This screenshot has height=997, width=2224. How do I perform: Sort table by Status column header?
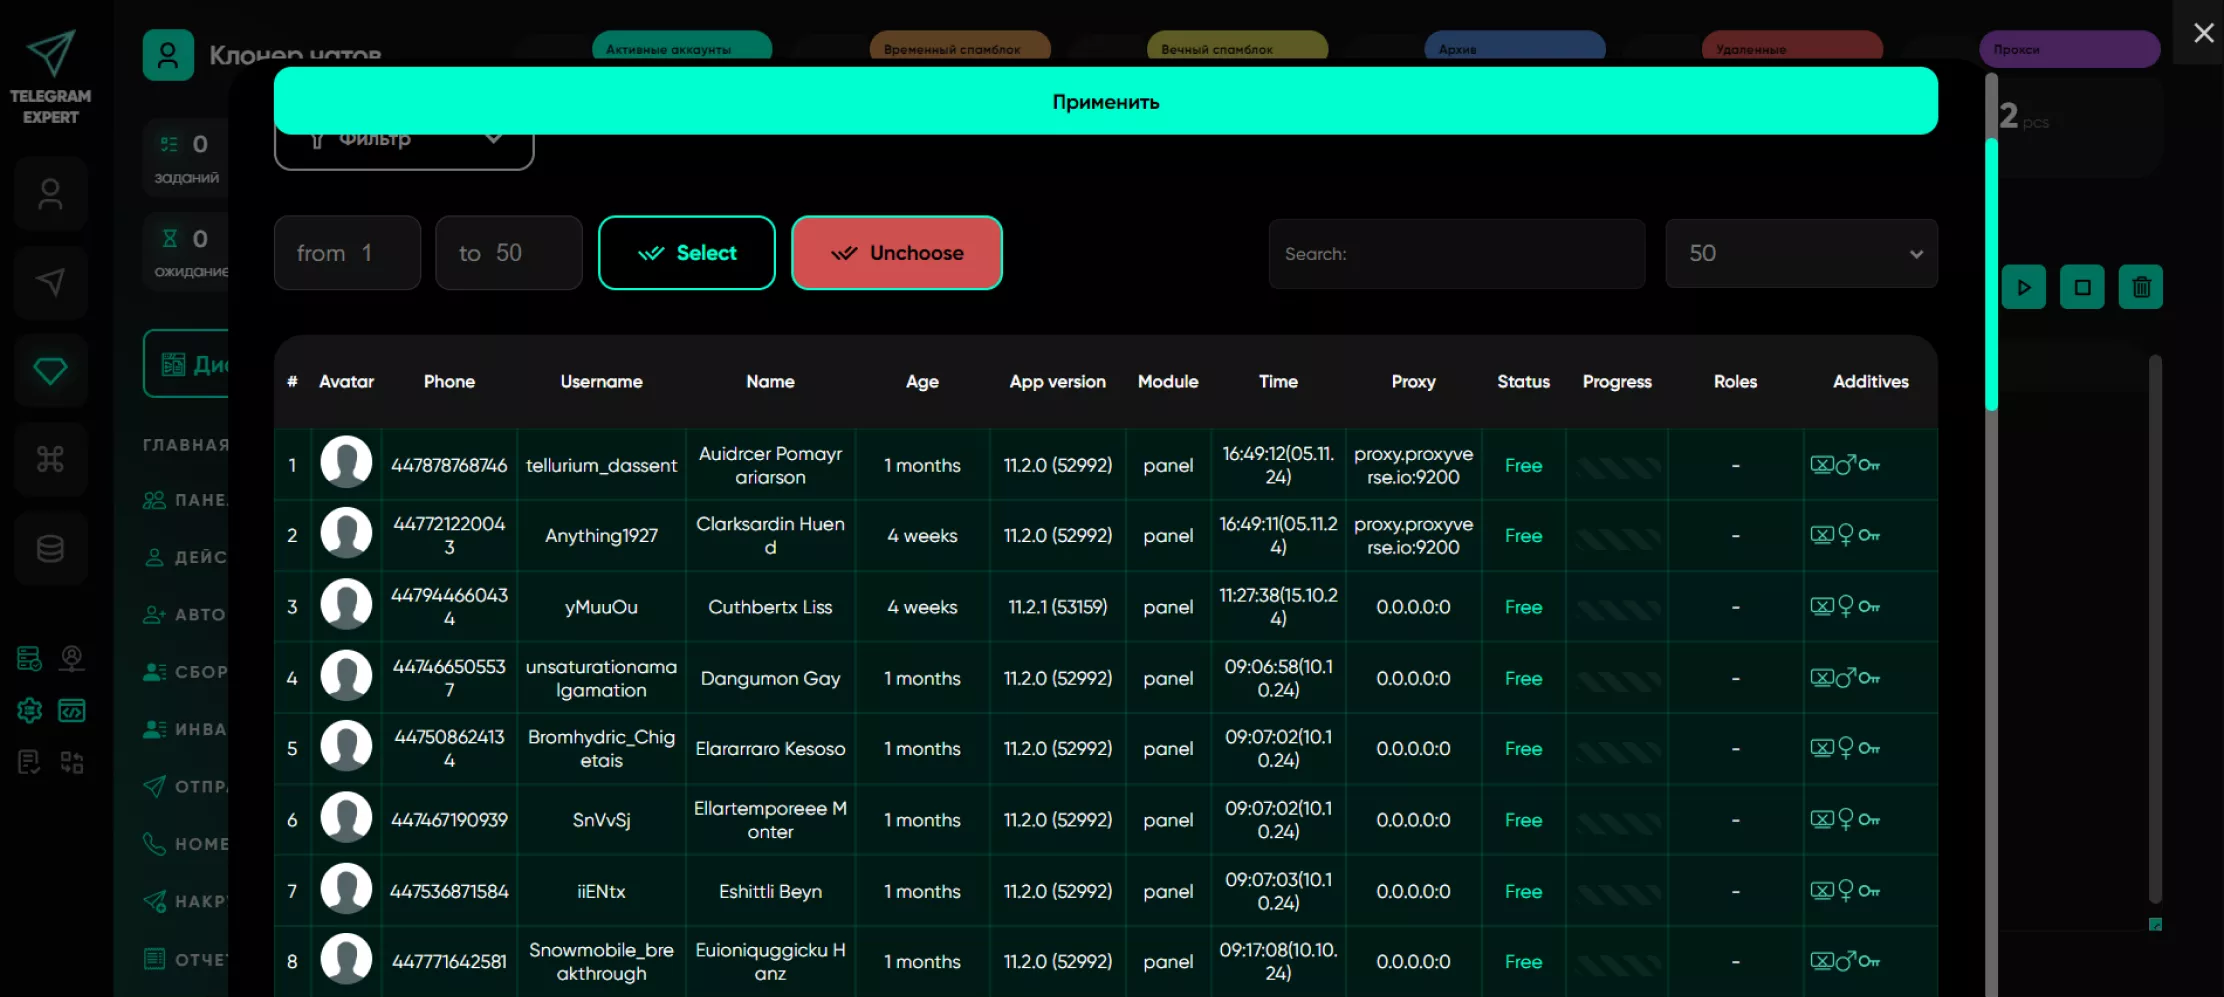pyautogui.click(x=1523, y=382)
